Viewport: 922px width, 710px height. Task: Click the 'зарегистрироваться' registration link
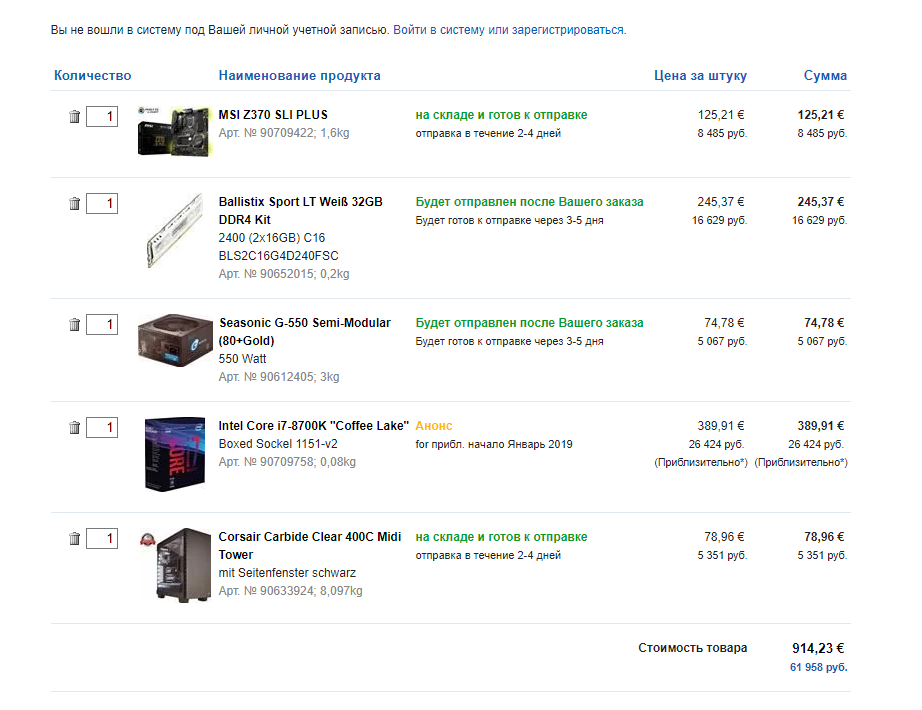point(568,30)
